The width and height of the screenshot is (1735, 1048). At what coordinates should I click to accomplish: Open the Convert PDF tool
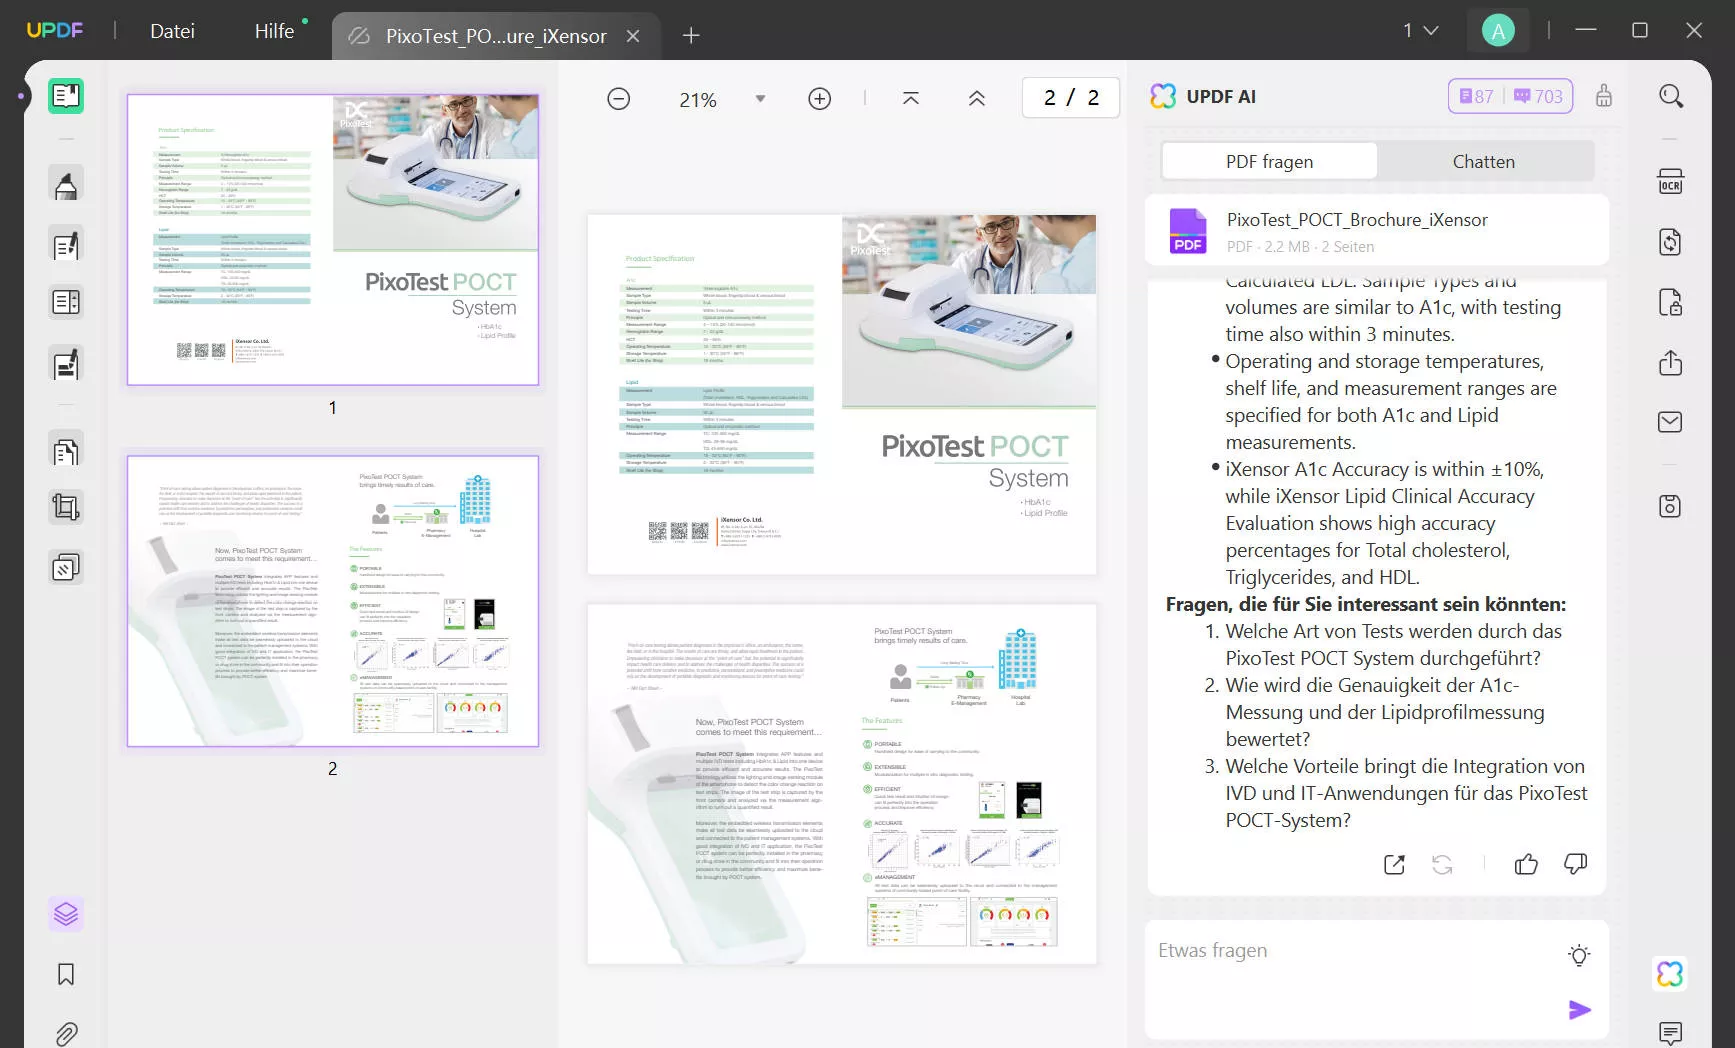1671,242
